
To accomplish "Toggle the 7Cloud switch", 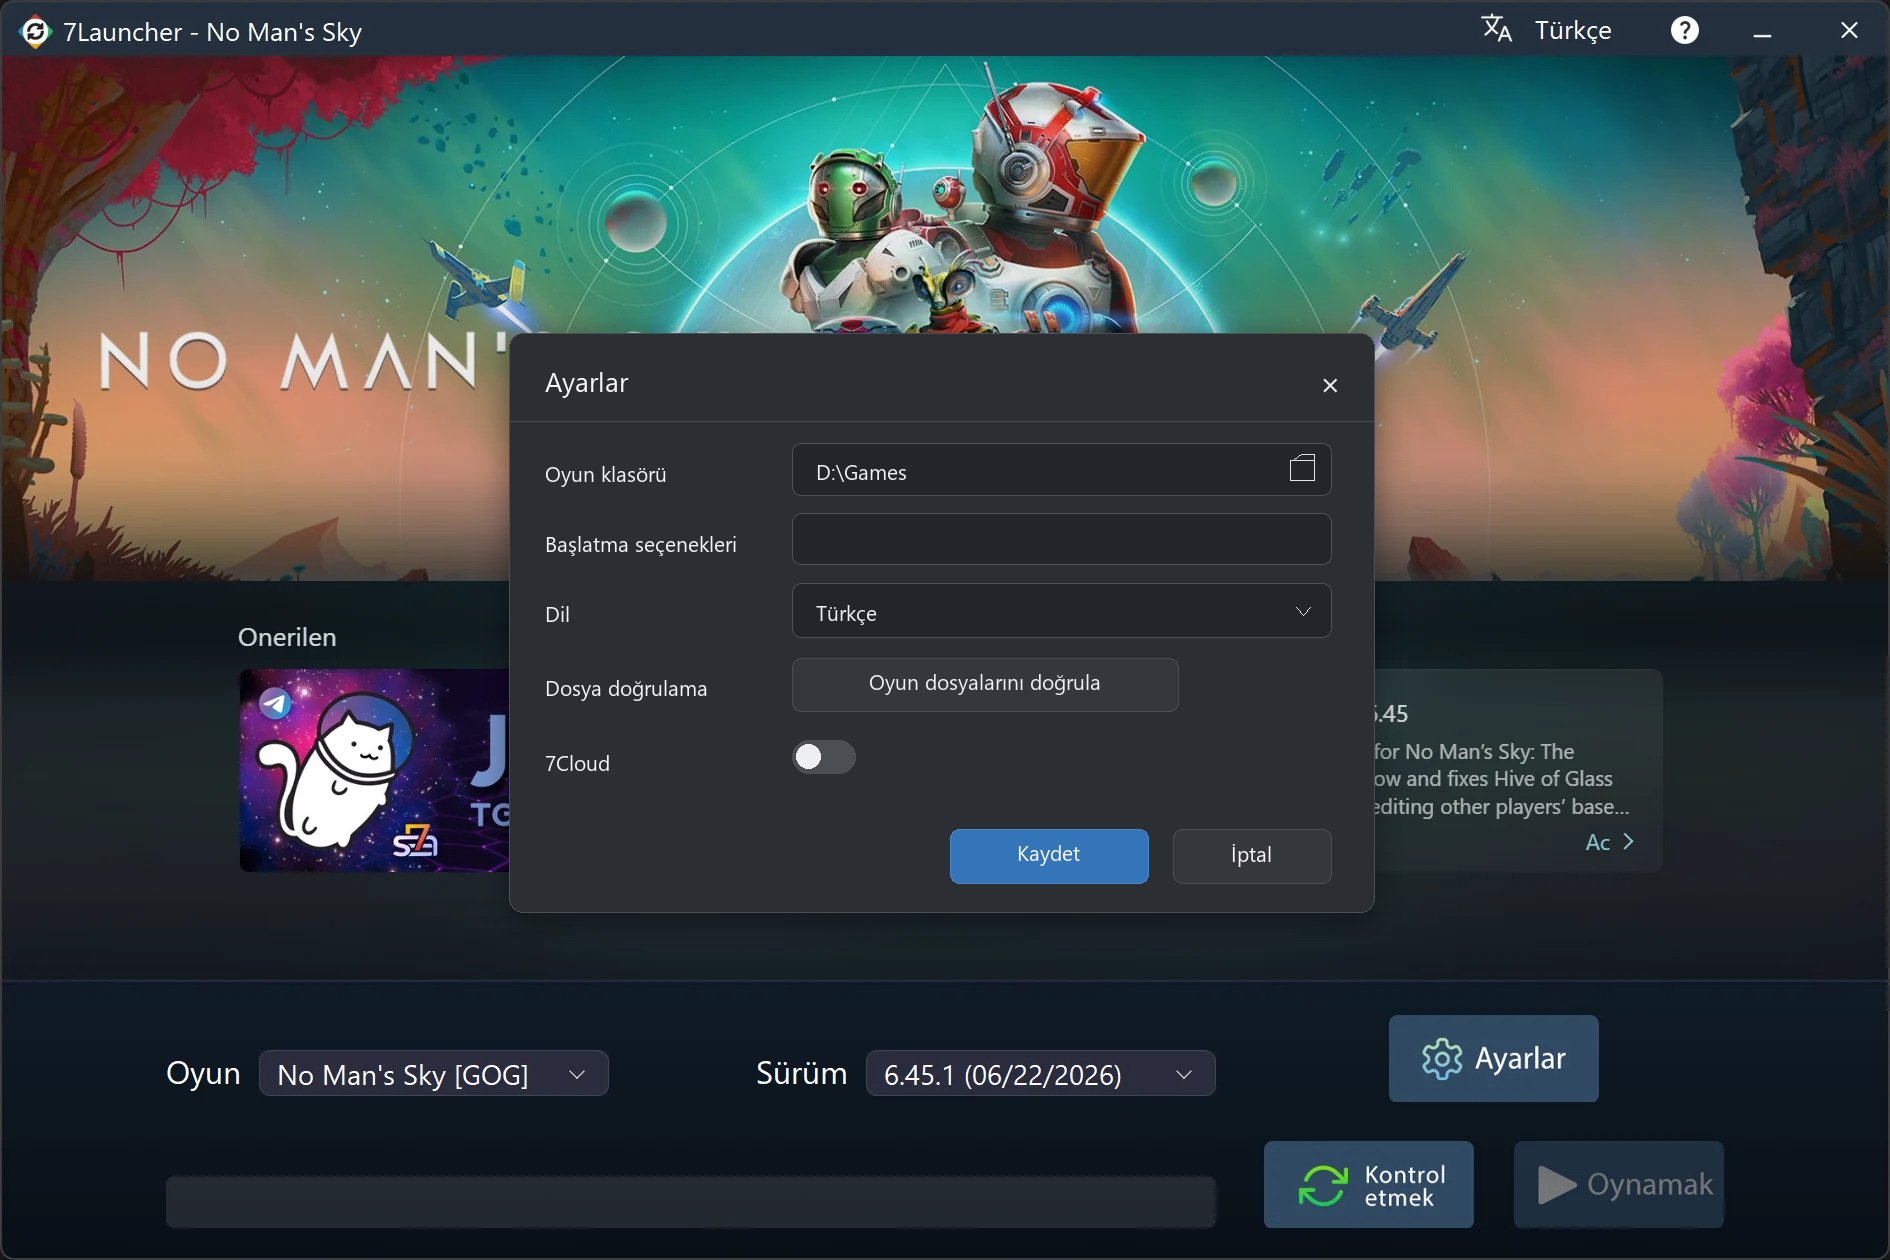I will click(x=824, y=757).
